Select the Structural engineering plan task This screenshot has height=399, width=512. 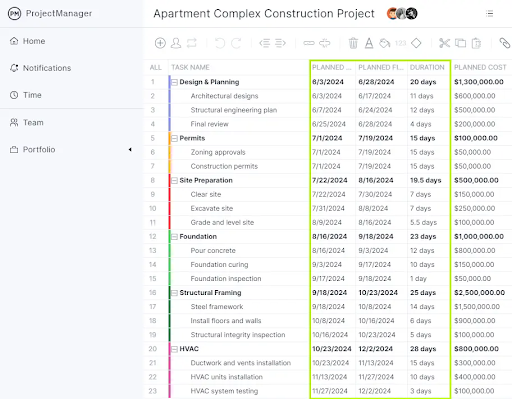(x=234, y=110)
